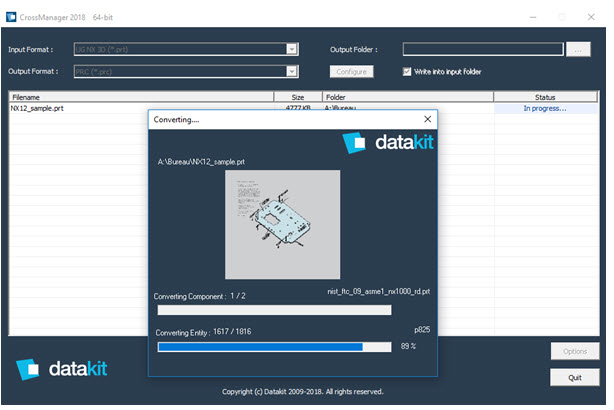Click the Converting Component 1 / 2 text

[x=200, y=296]
